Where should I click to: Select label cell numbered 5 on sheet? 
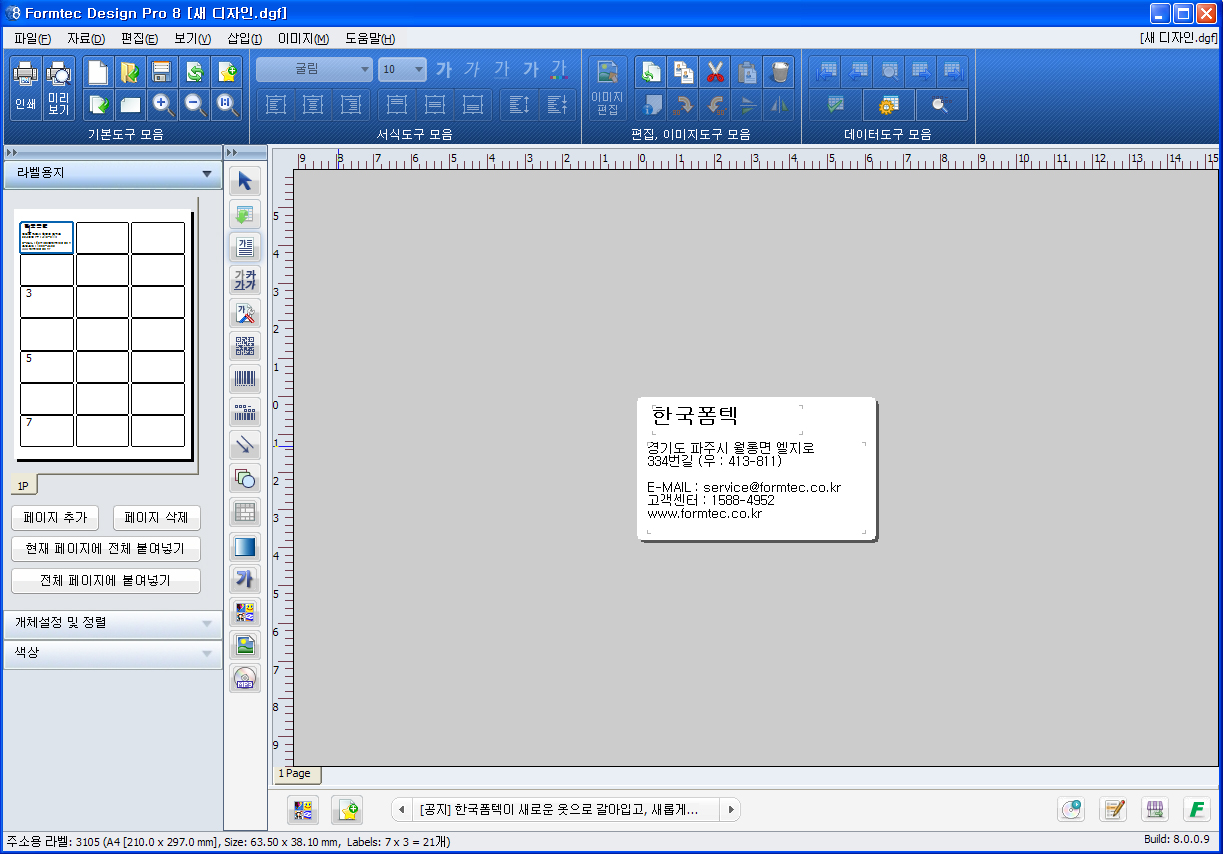pos(47,366)
